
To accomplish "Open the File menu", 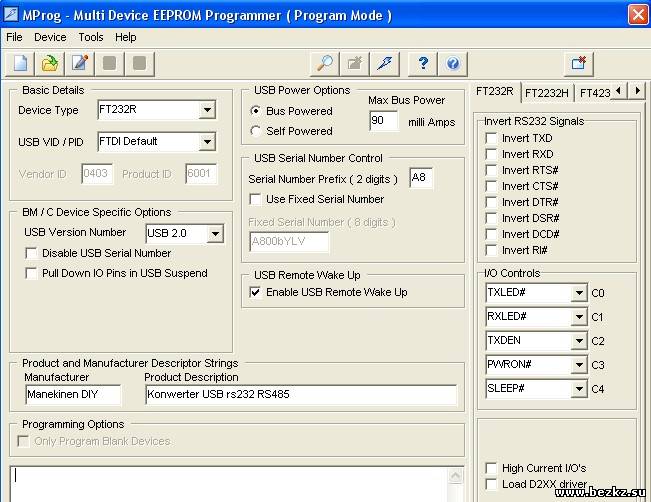I will click(x=14, y=37).
